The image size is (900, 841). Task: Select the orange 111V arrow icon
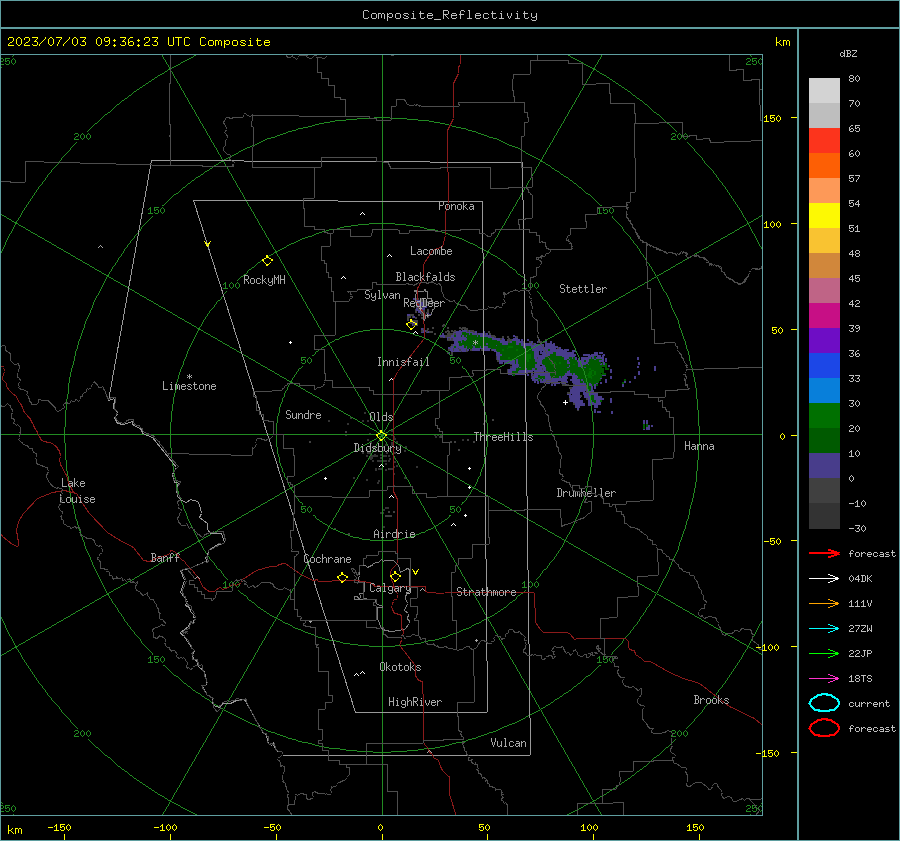pos(824,603)
